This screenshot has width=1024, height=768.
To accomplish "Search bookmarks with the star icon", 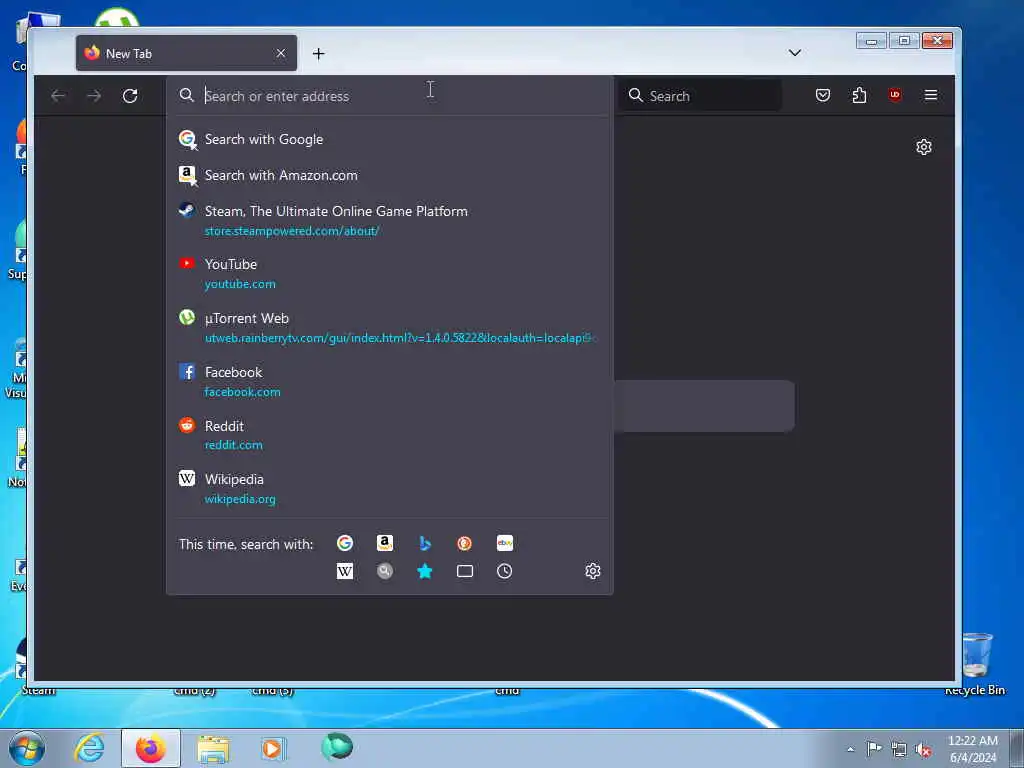I will [424, 571].
